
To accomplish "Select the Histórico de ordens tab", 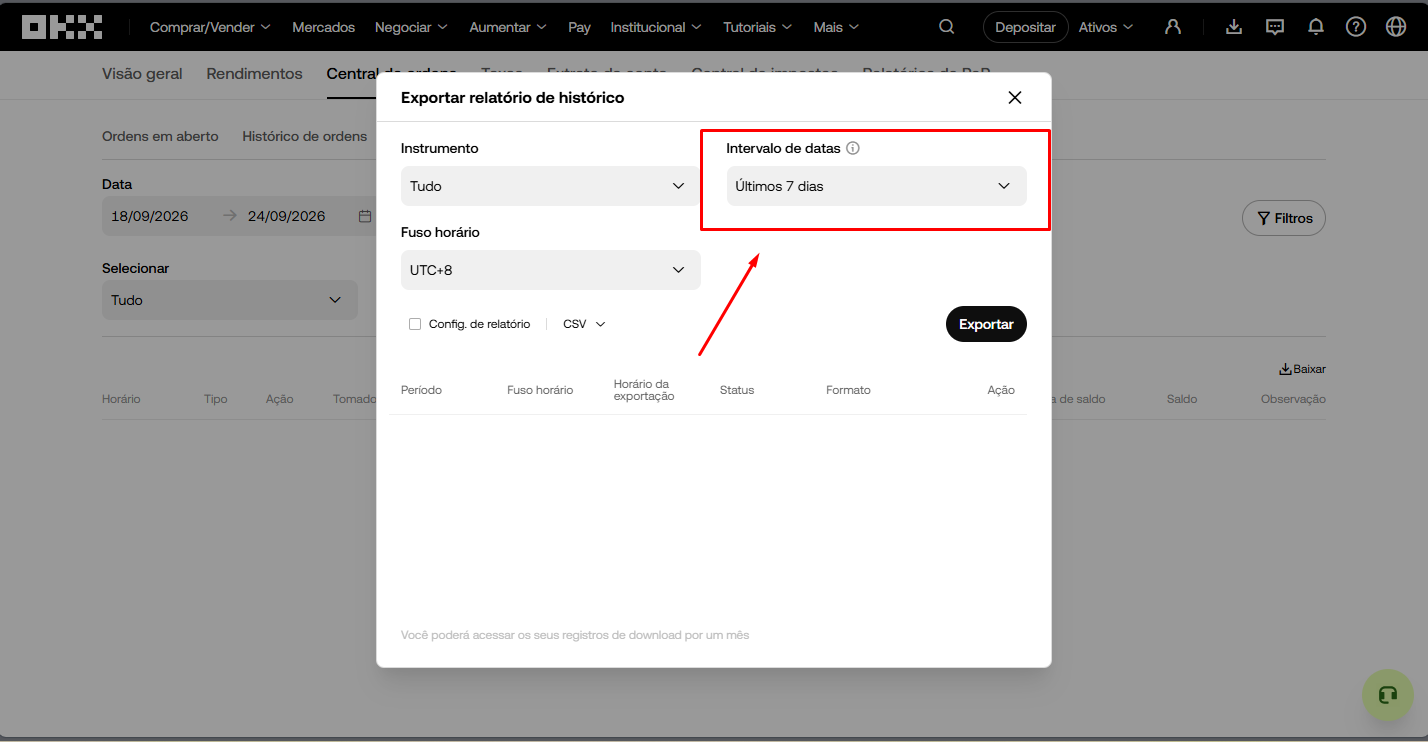I will point(305,136).
